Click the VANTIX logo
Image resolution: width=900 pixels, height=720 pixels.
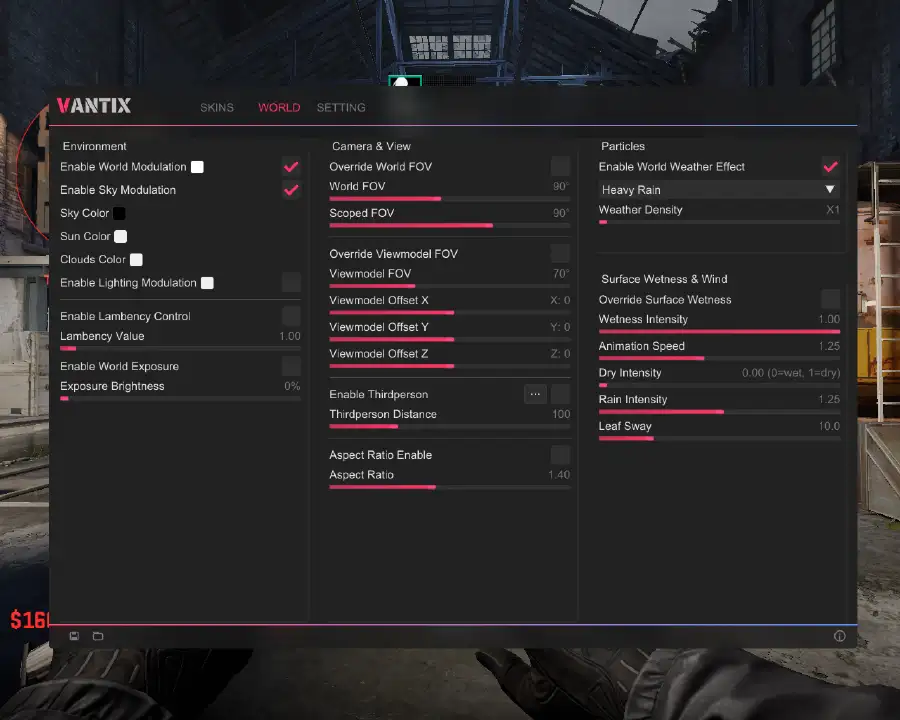(94, 106)
